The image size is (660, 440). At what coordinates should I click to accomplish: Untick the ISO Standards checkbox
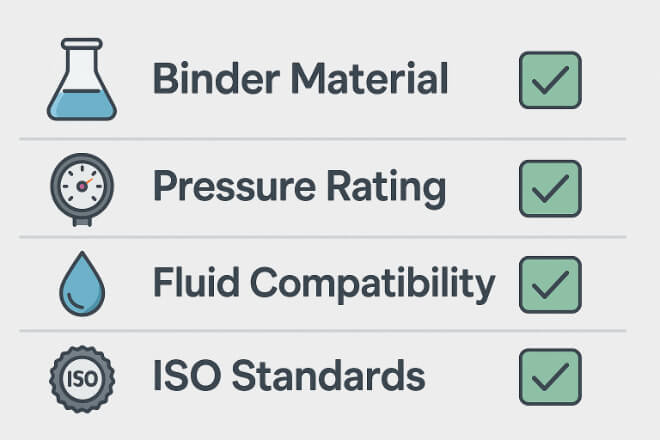tap(550, 377)
